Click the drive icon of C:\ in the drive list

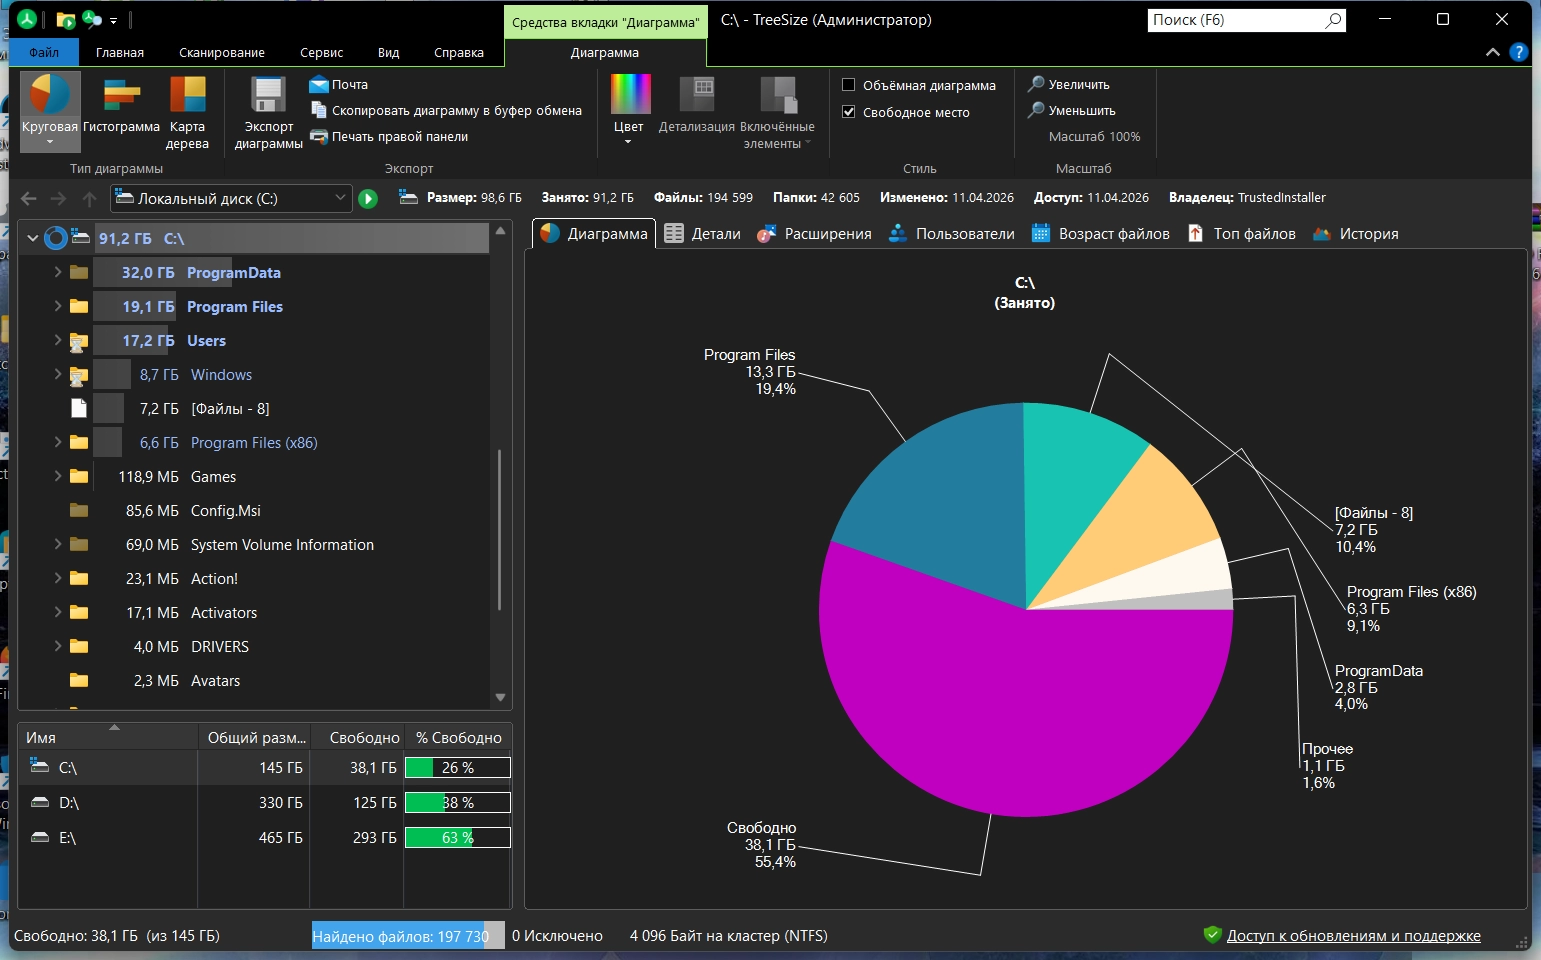tap(40, 766)
